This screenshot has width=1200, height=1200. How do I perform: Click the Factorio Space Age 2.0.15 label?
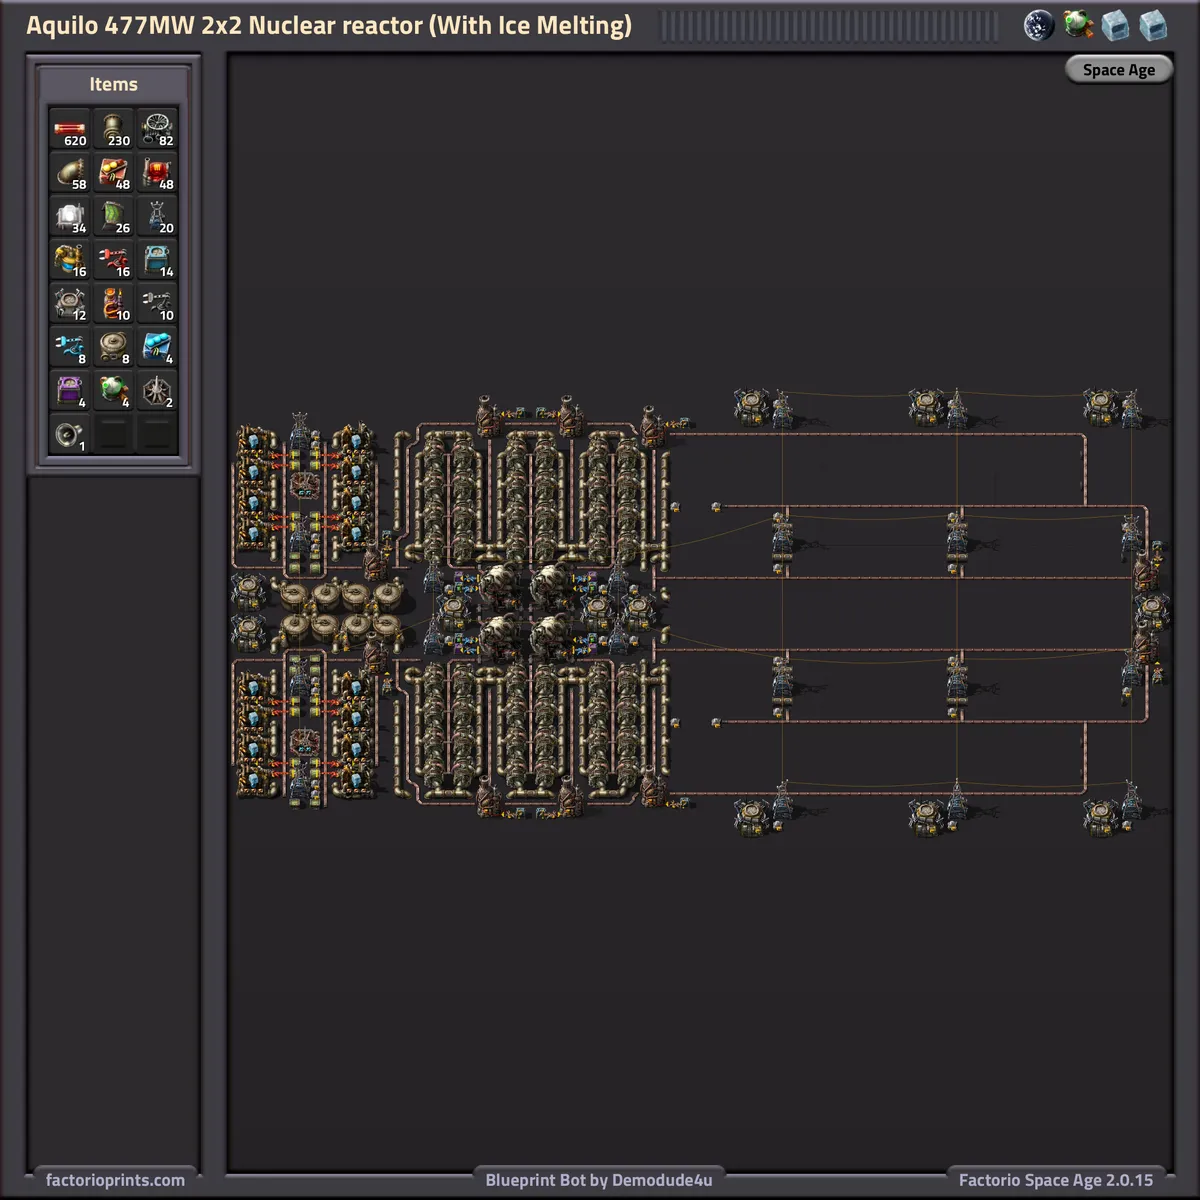[1056, 1180]
